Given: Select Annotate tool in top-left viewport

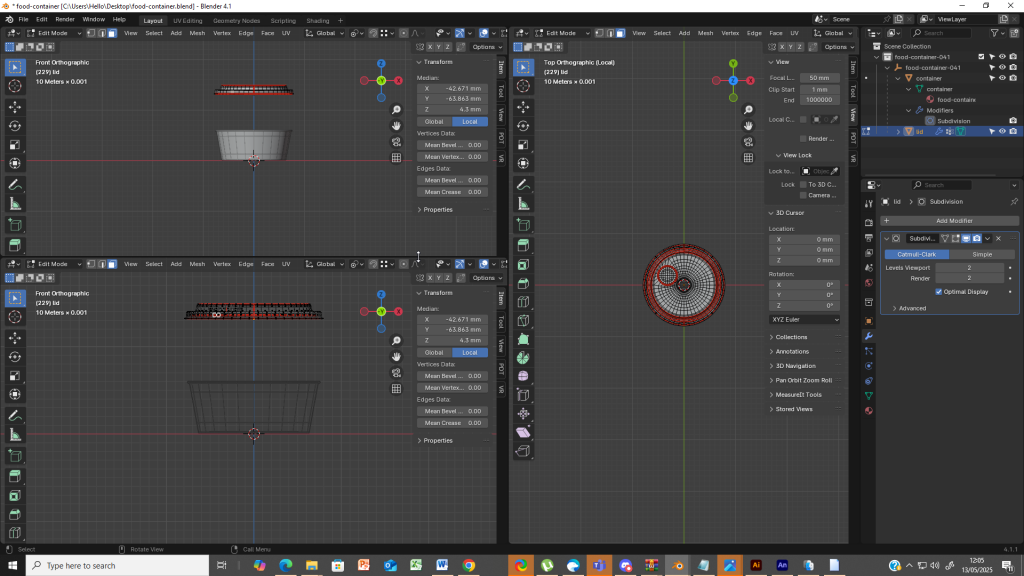Looking at the screenshot, I should coord(15,185).
